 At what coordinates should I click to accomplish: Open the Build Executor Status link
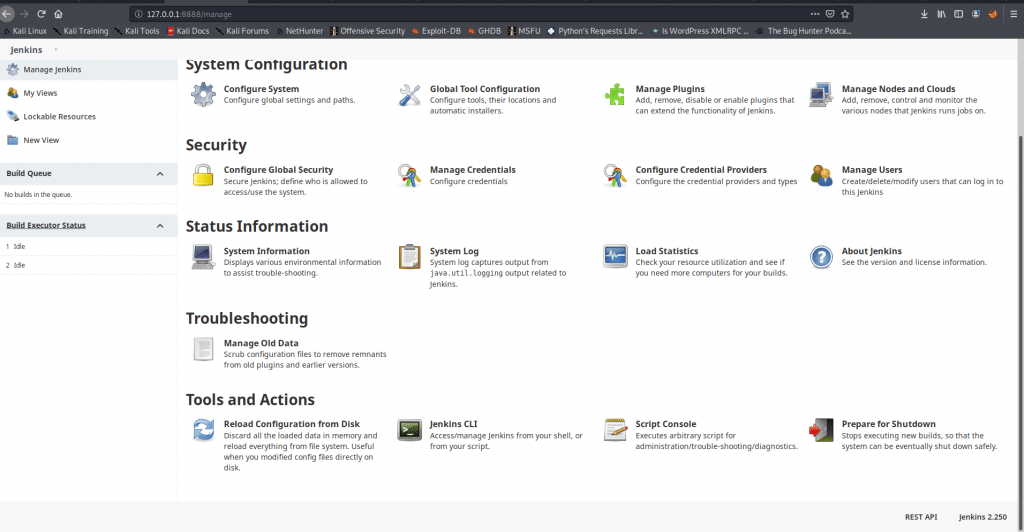[x=46, y=225]
